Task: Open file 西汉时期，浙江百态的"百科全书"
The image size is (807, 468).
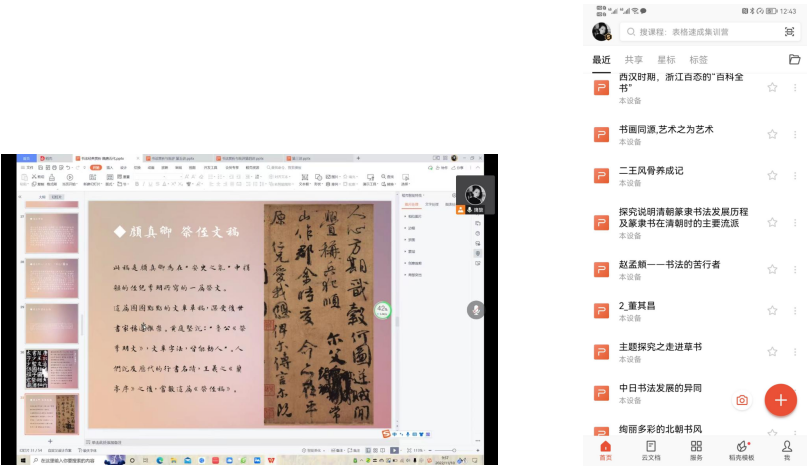Action: (681, 83)
